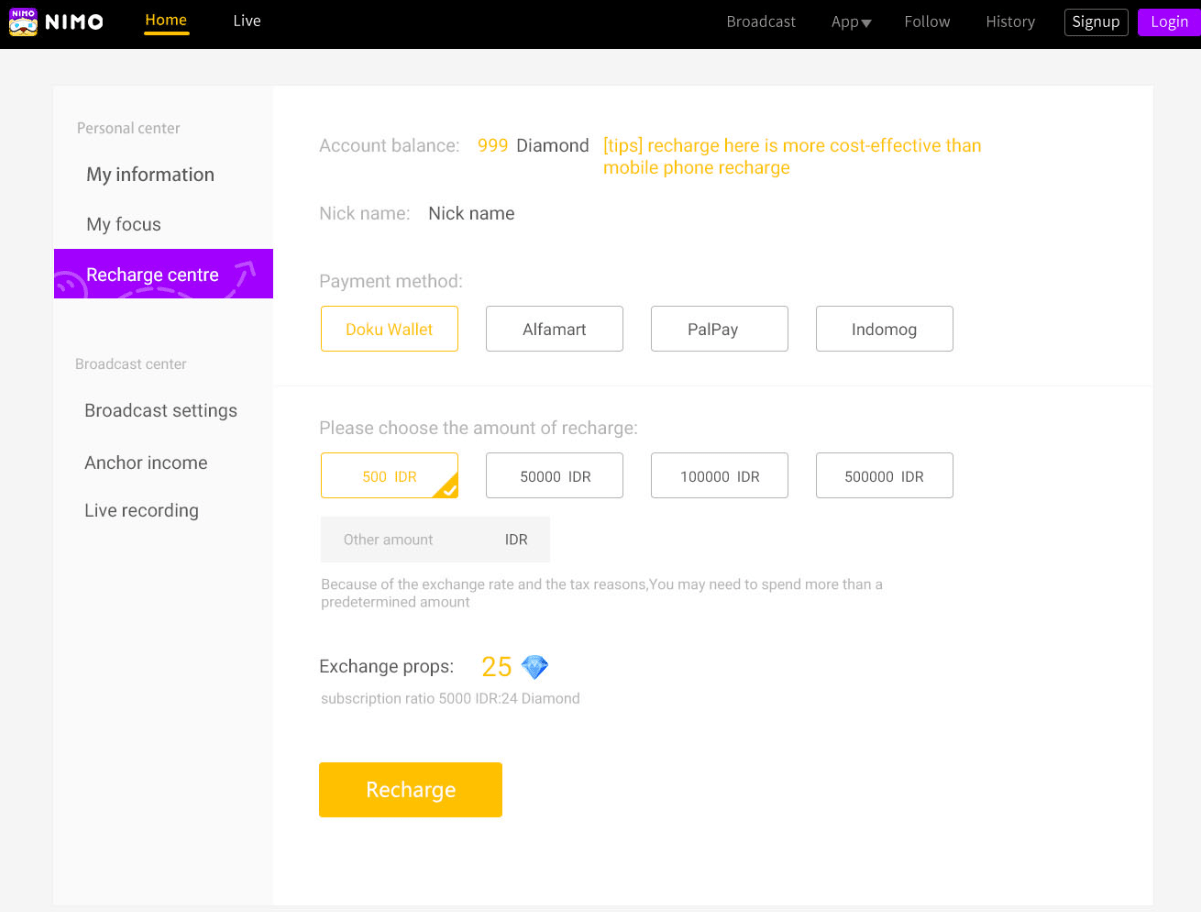
Task: Open the Home tab
Action: click(166, 21)
